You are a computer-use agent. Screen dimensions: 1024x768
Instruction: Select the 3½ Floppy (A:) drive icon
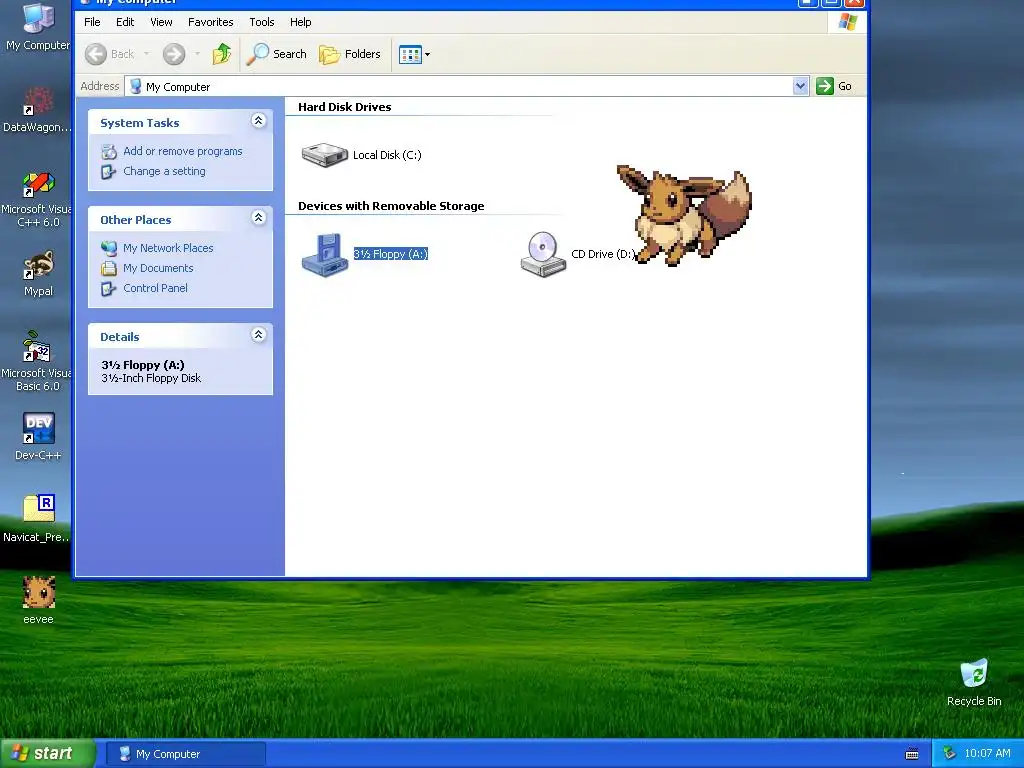pos(325,255)
